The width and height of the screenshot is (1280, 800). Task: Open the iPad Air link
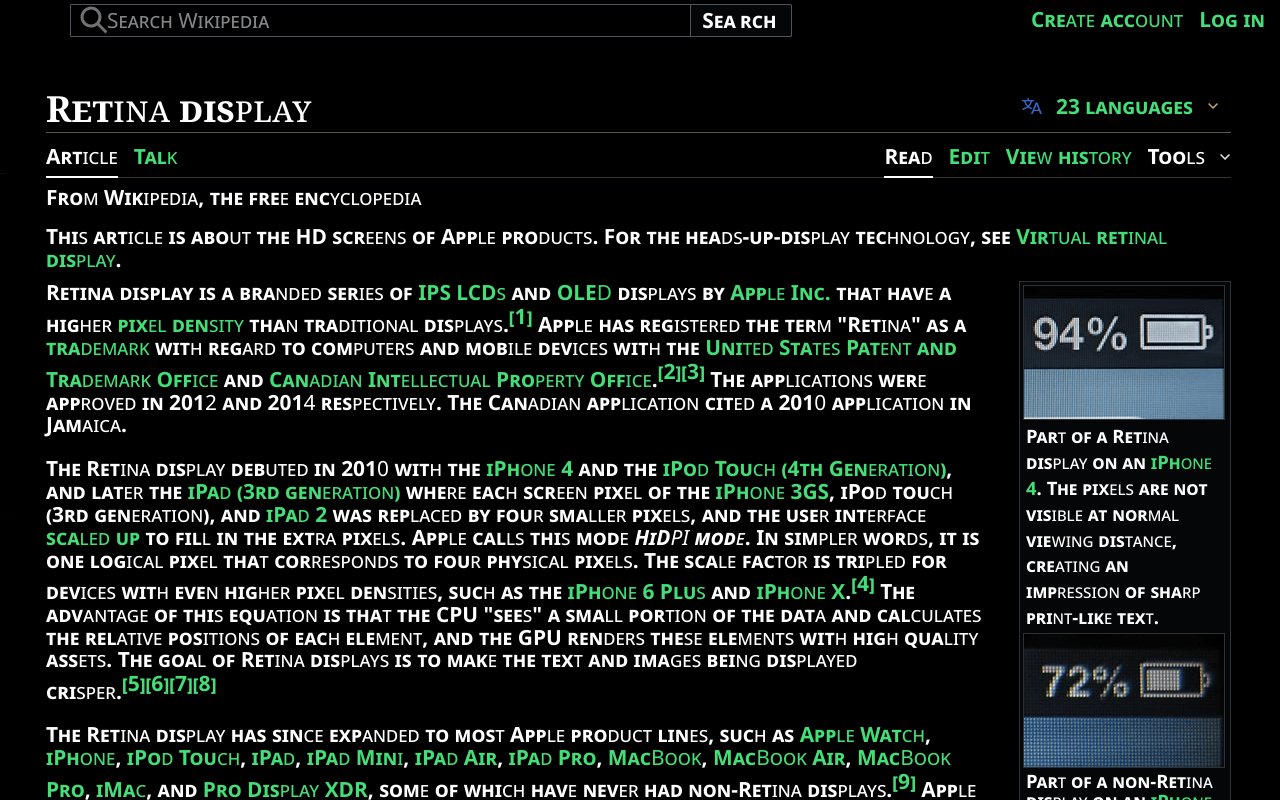point(456,758)
